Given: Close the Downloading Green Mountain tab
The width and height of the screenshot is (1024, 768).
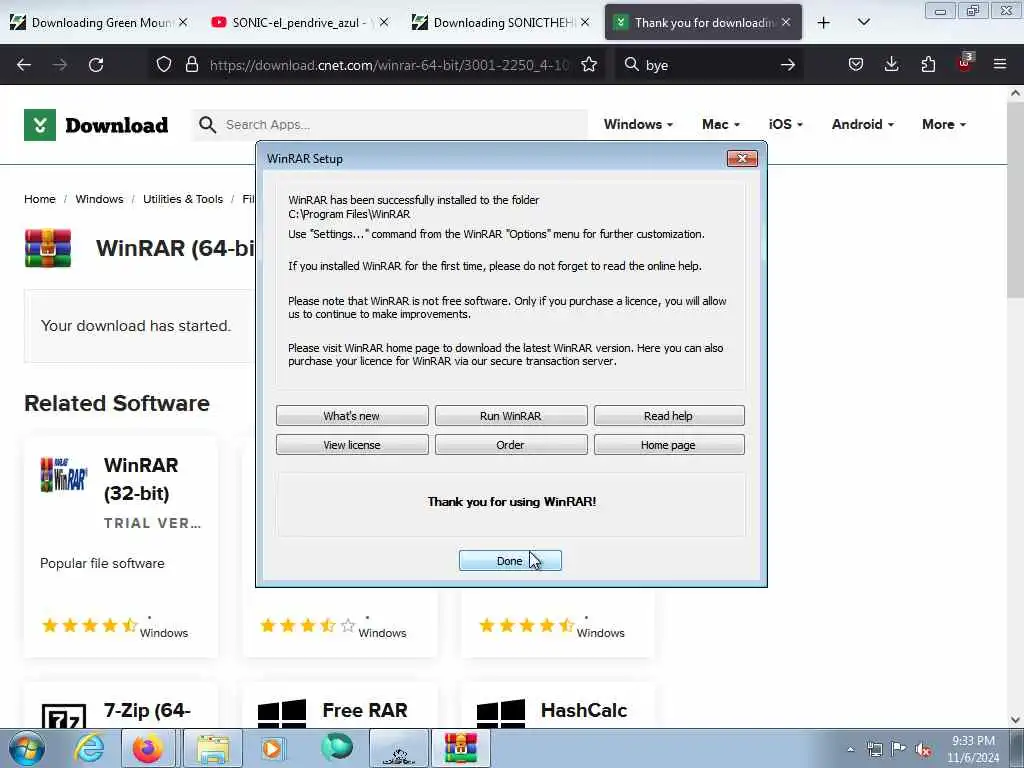Looking at the screenshot, I should point(183,22).
